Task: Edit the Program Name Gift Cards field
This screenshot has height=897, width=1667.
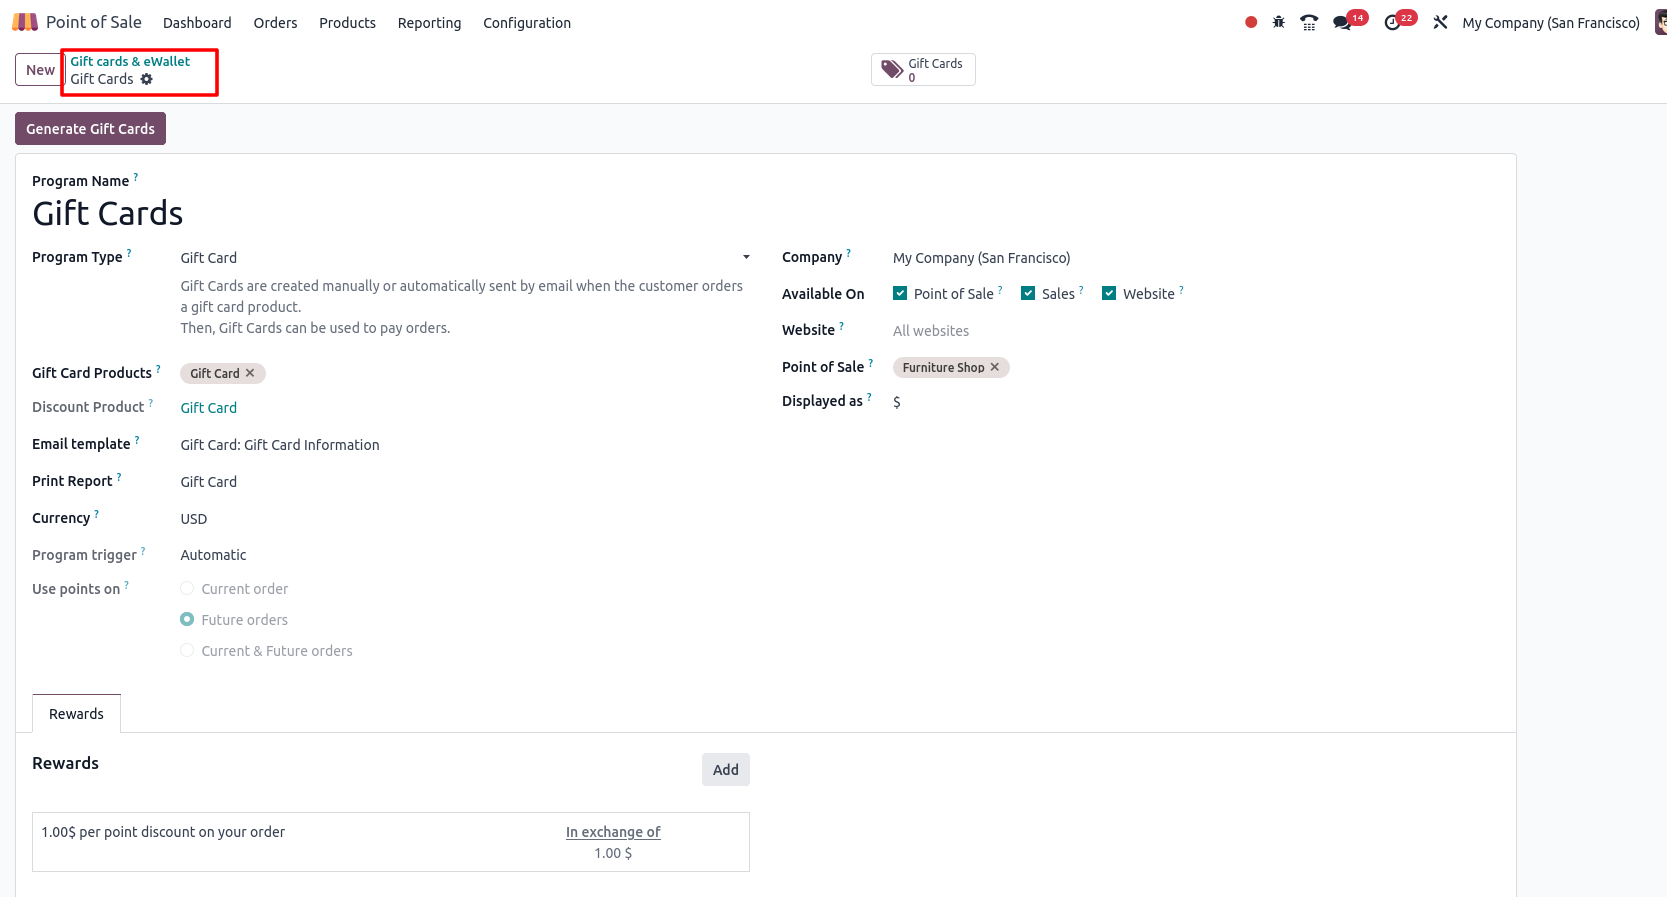Action: [390, 213]
